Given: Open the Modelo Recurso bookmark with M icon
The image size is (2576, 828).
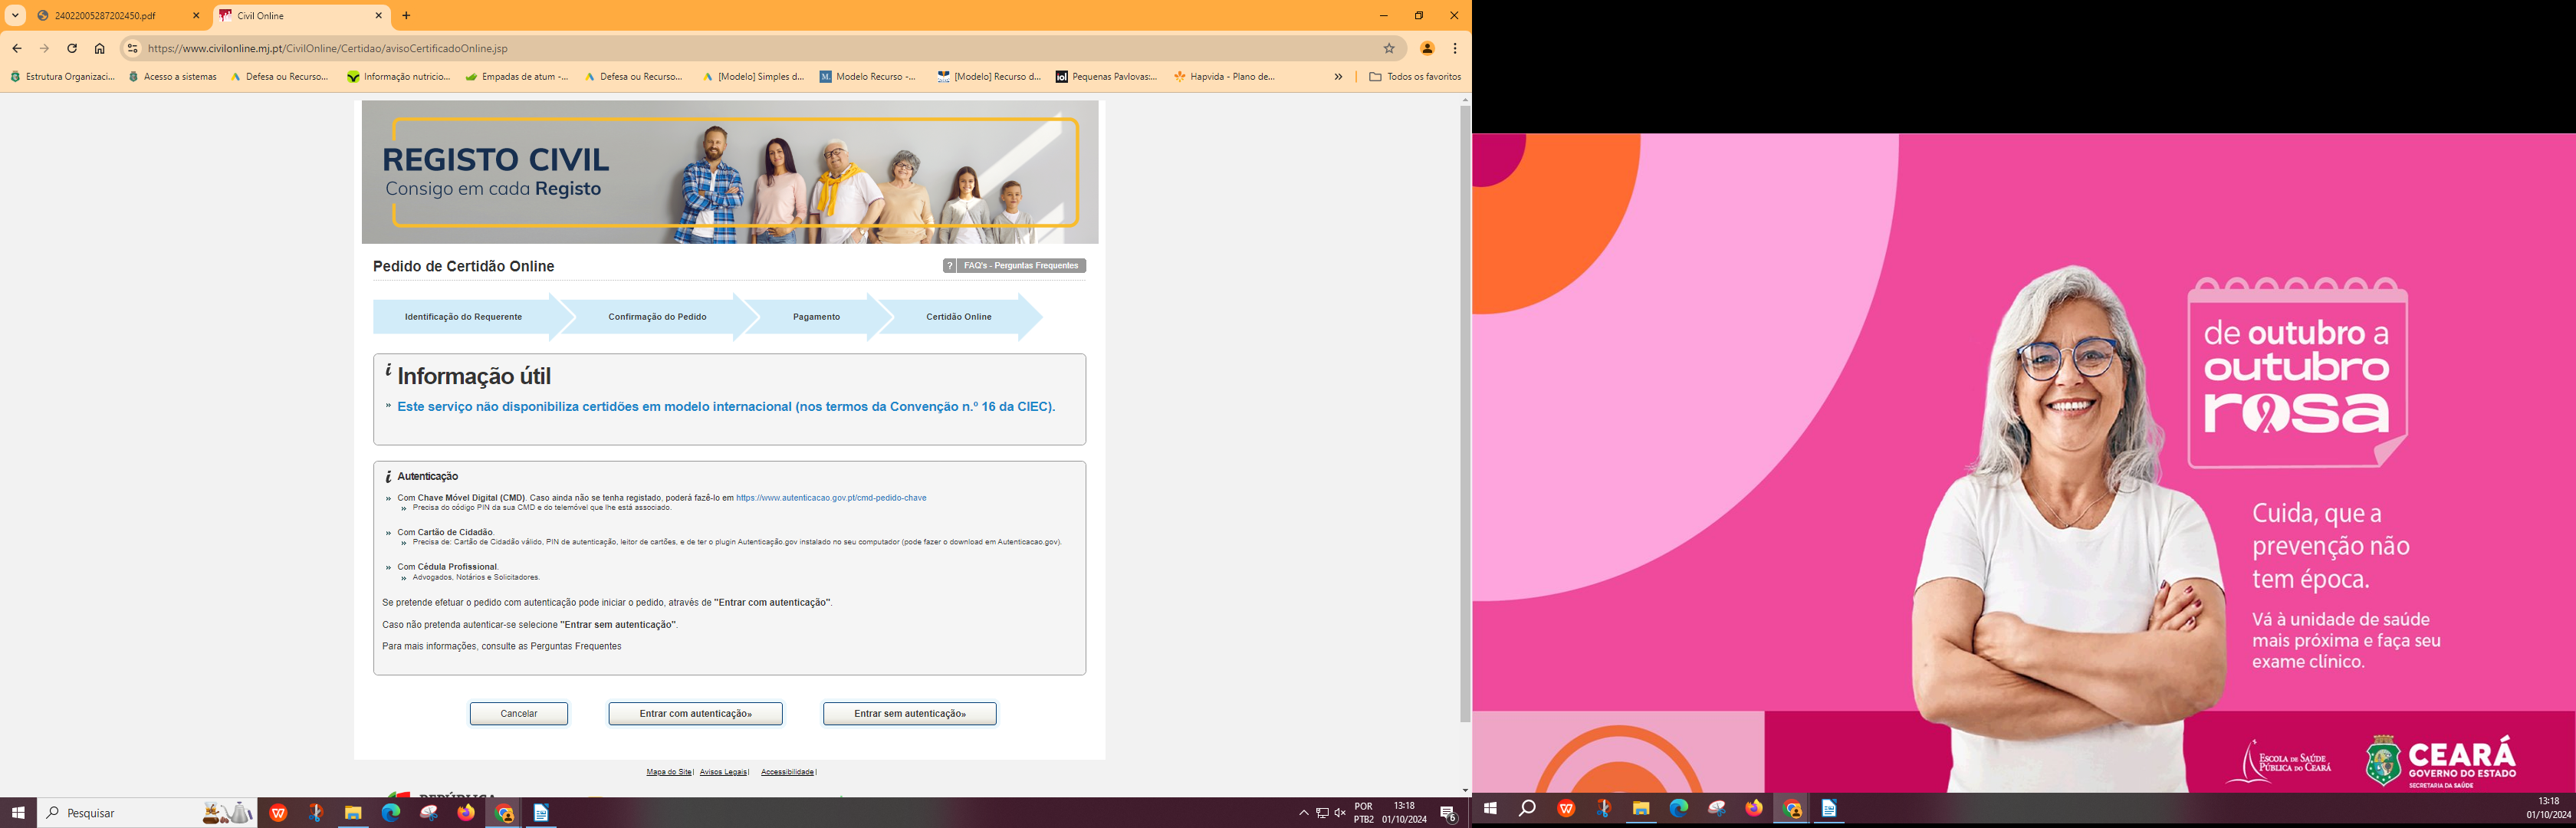Looking at the screenshot, I should pyautogui.click(x=868, y=76).
